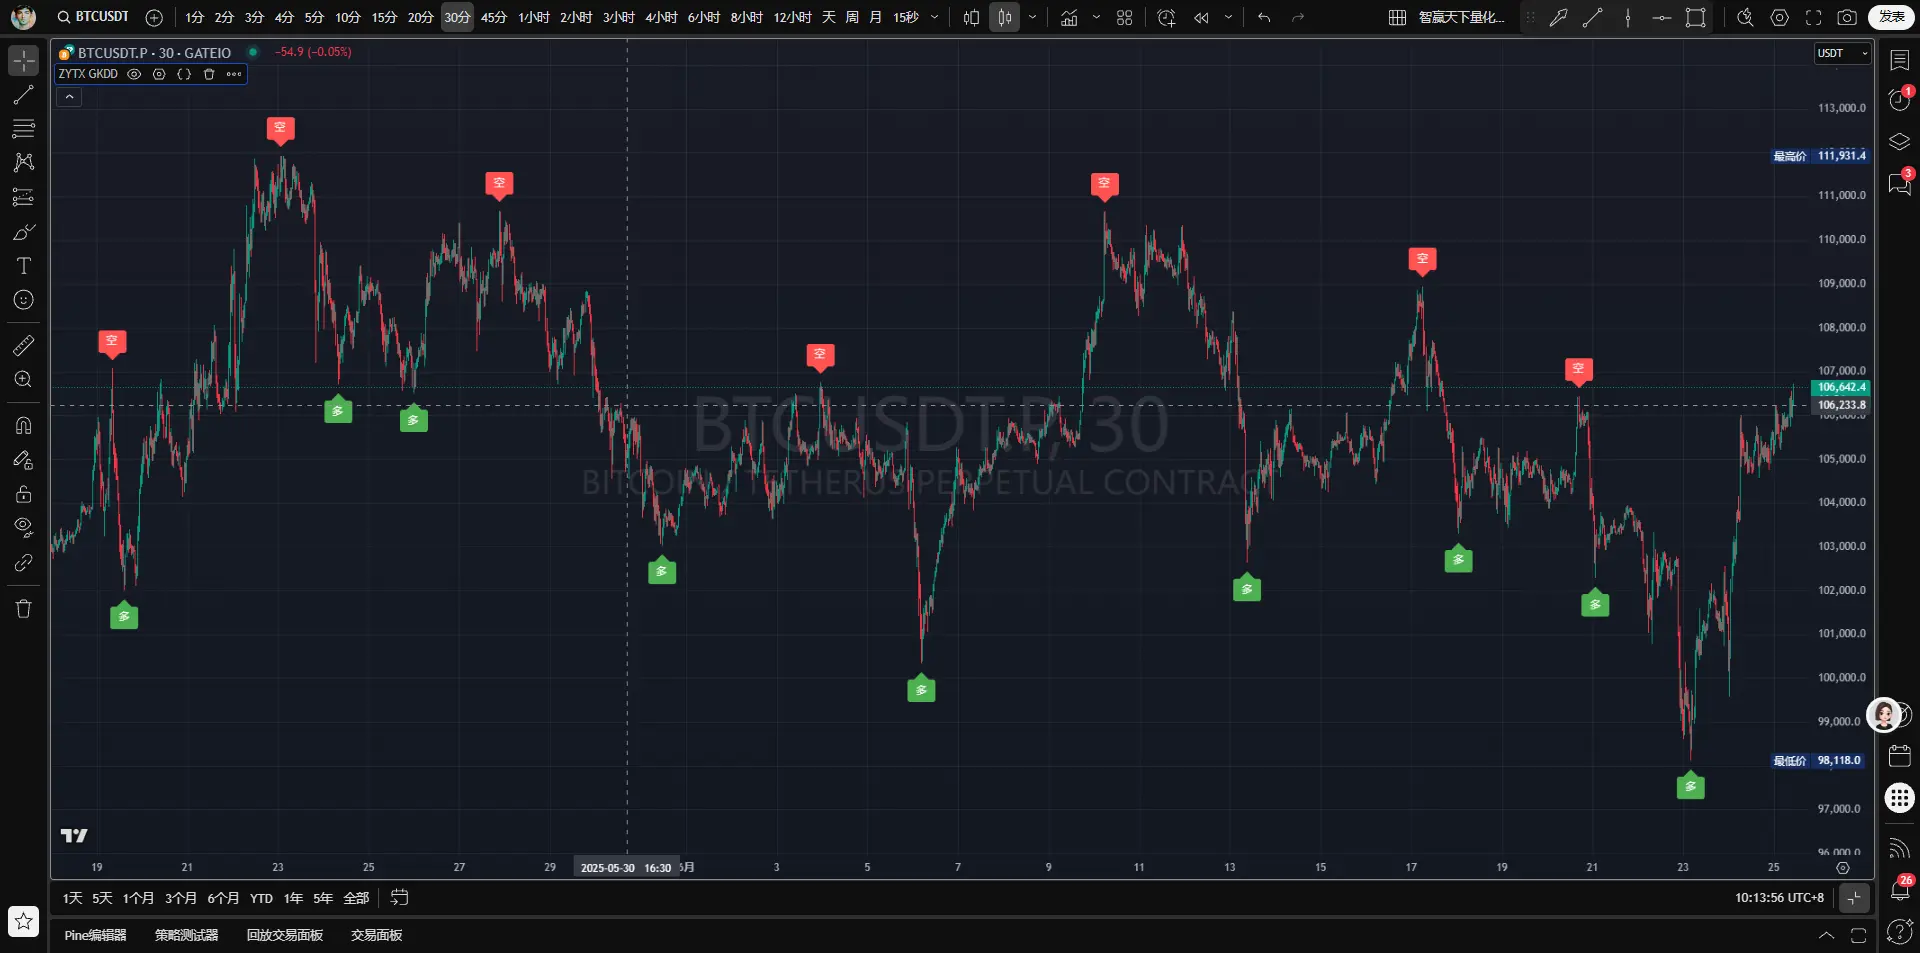Select the Text annotation tool
1920x953 pixels.
[24, 266]
